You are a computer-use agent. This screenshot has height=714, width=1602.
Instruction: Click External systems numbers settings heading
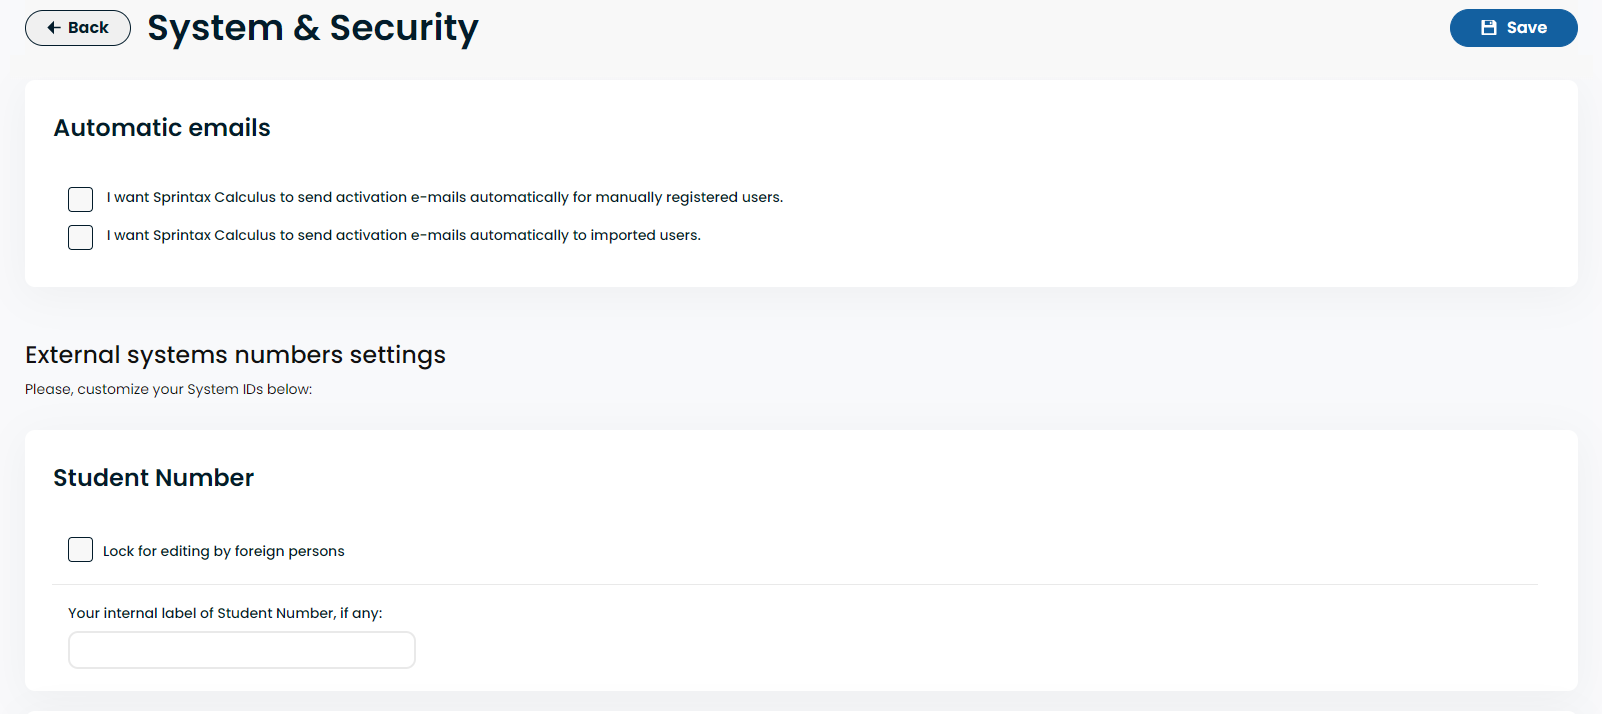click(x=236, y=355)
